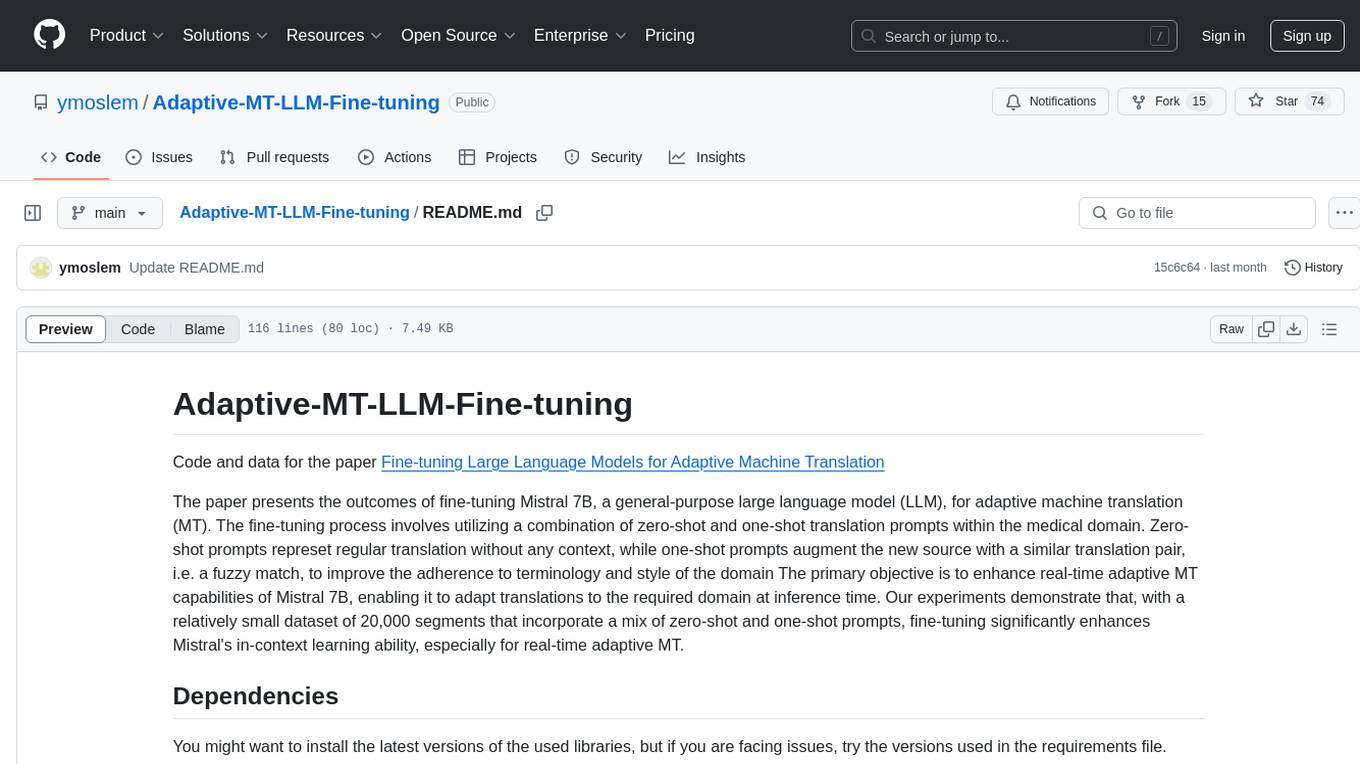Screen dimensions: 1360x764
Task: Open the Fine-tuning Large Language Models paper link
Action: [633, 462]
